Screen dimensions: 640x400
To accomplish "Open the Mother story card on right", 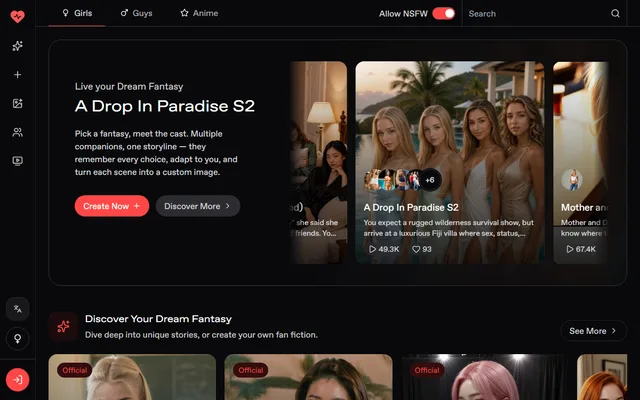I will [581, 162].
